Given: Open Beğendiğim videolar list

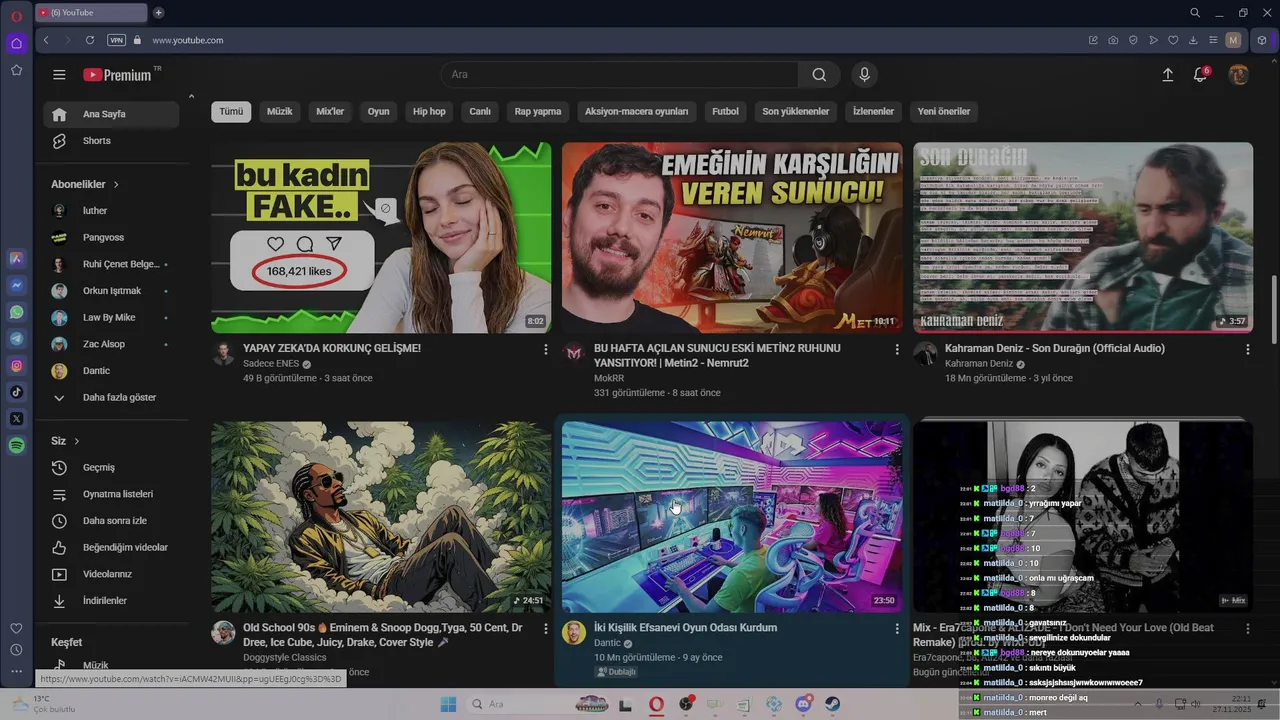Looking at the screenshot, I should (x=111, y=548).
